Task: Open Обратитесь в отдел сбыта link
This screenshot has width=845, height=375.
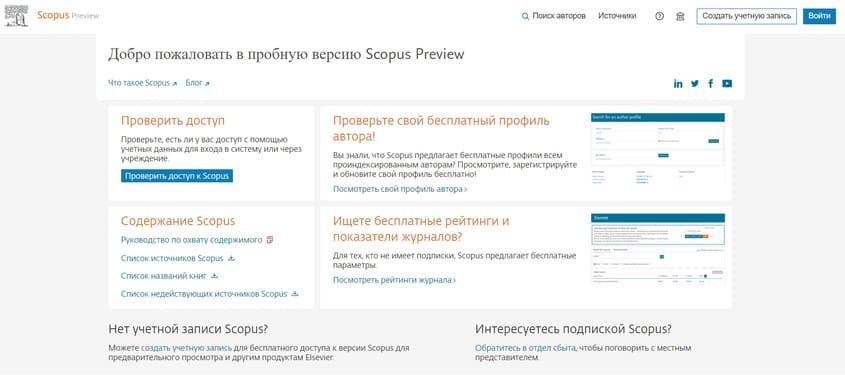Action: pyautogui.click(x=525, y=348)
